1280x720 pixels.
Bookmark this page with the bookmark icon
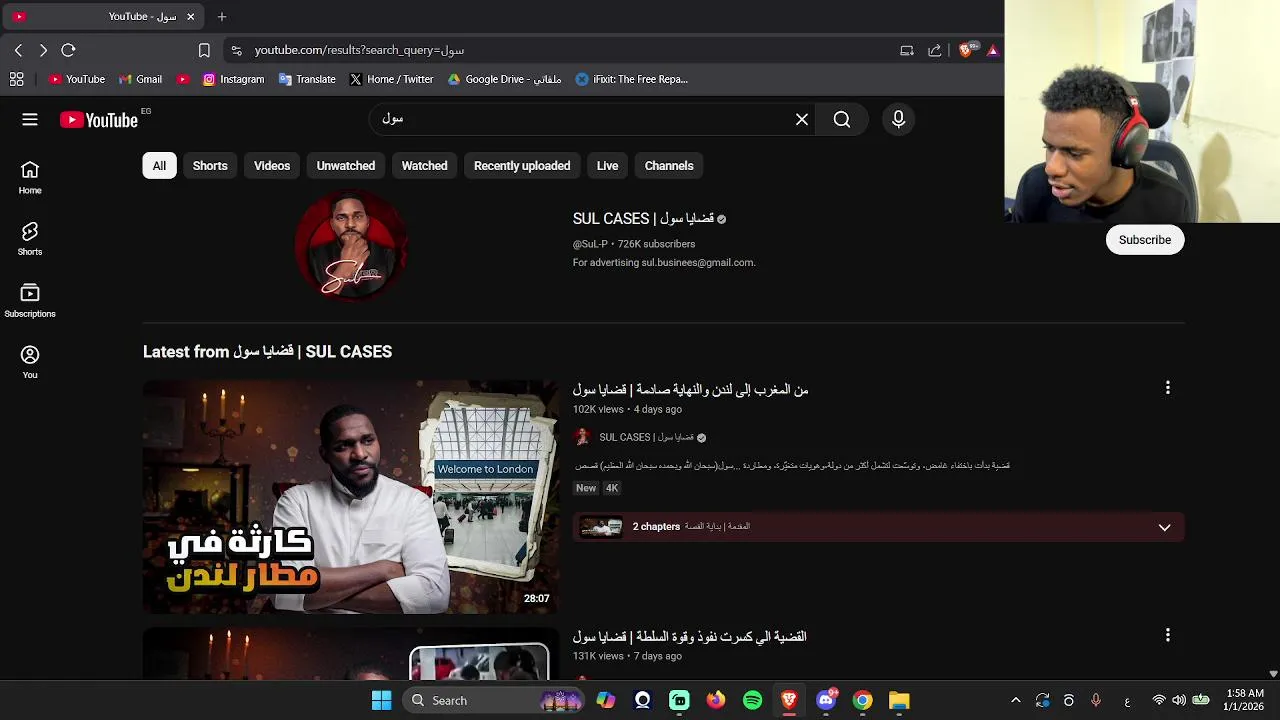tap(204, 50)
